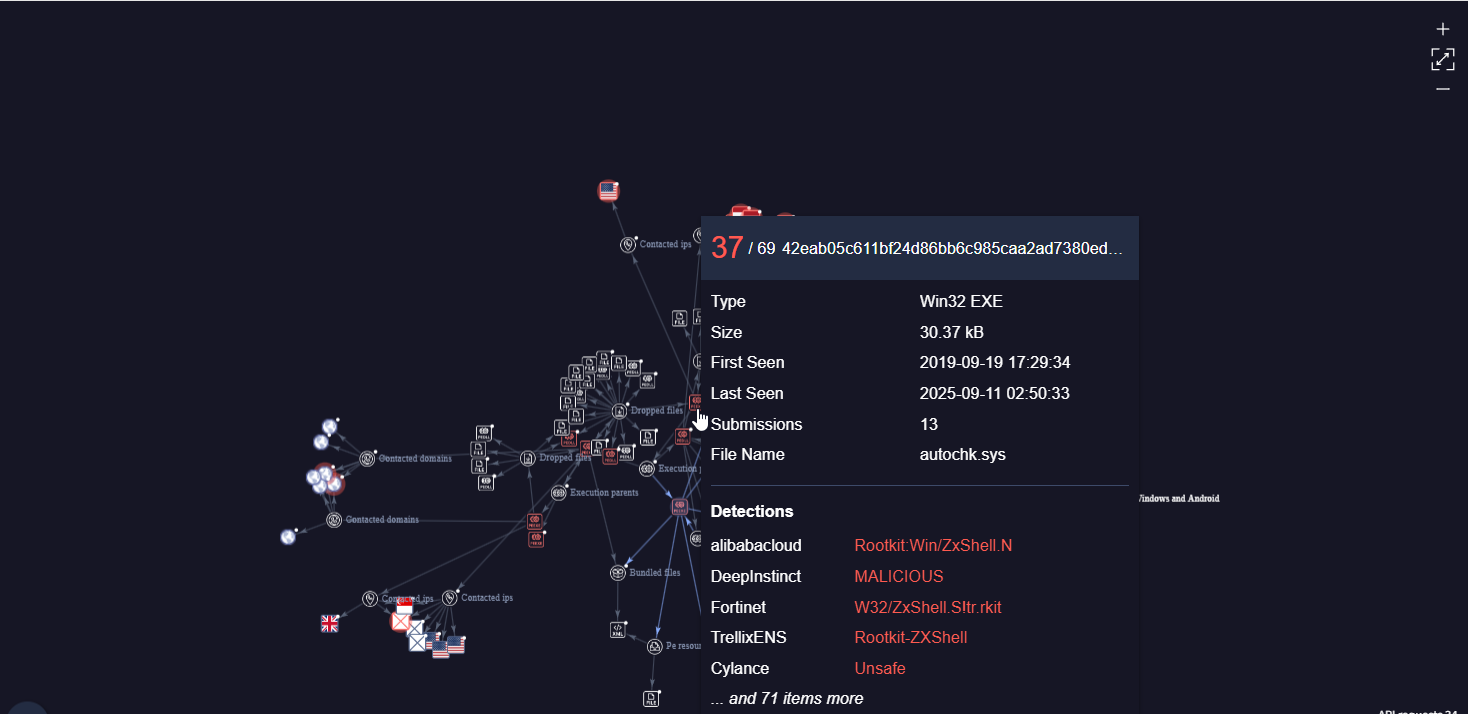Select the highlighted purple PE EXE node
This screenshot has width=1468, height=714.
[680, 507]
